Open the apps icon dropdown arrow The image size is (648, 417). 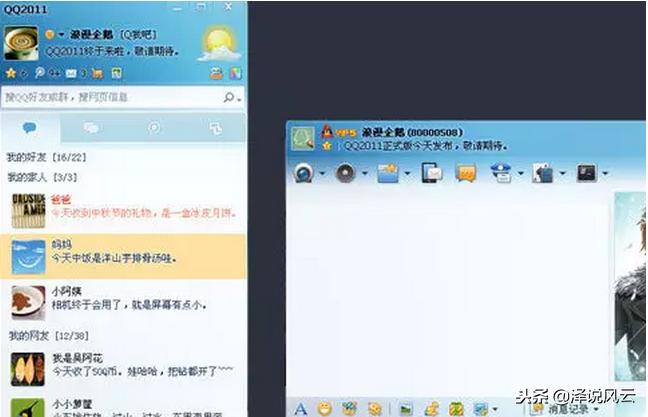coord(605,173)
